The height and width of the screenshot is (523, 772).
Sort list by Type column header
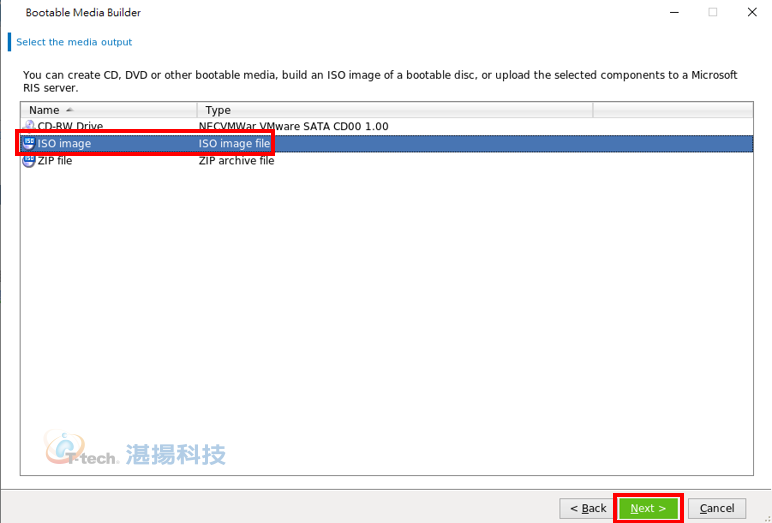point(395,110)
